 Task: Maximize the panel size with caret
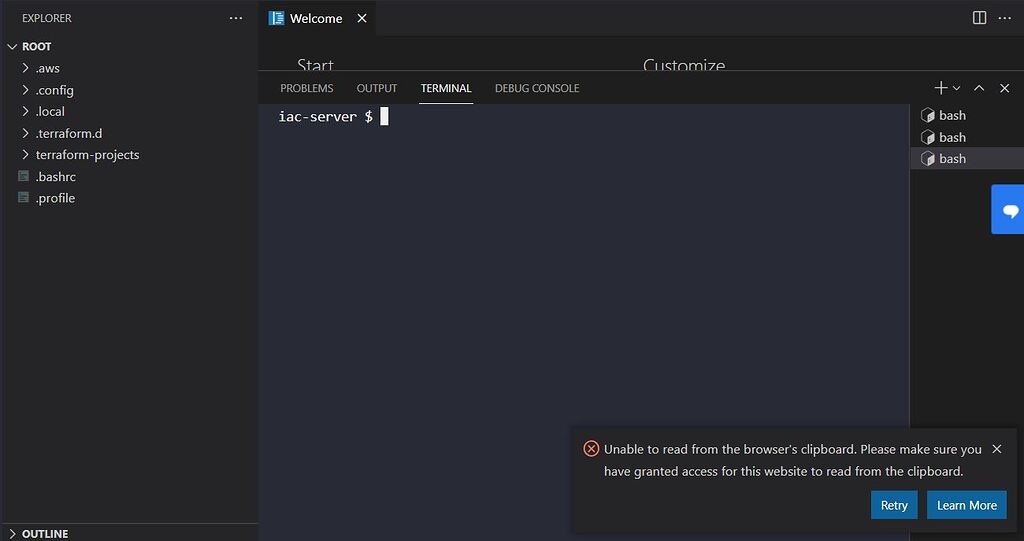(x=979, y=88)
